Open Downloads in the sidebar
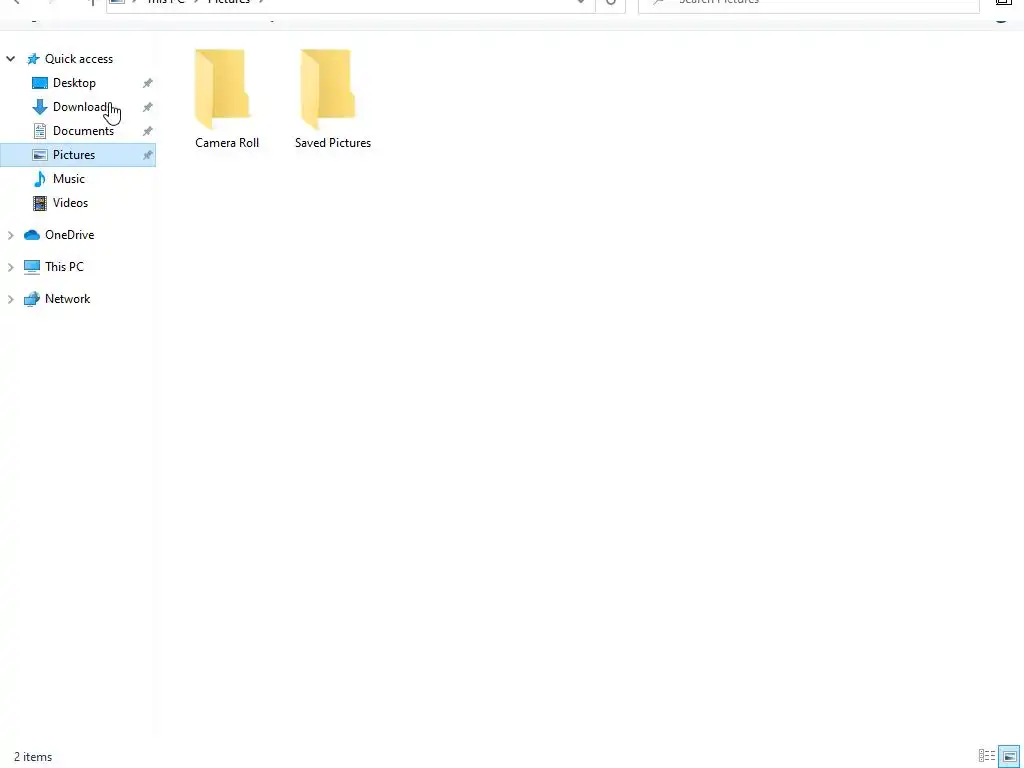 pyautogui.click(x=82, y=107)
